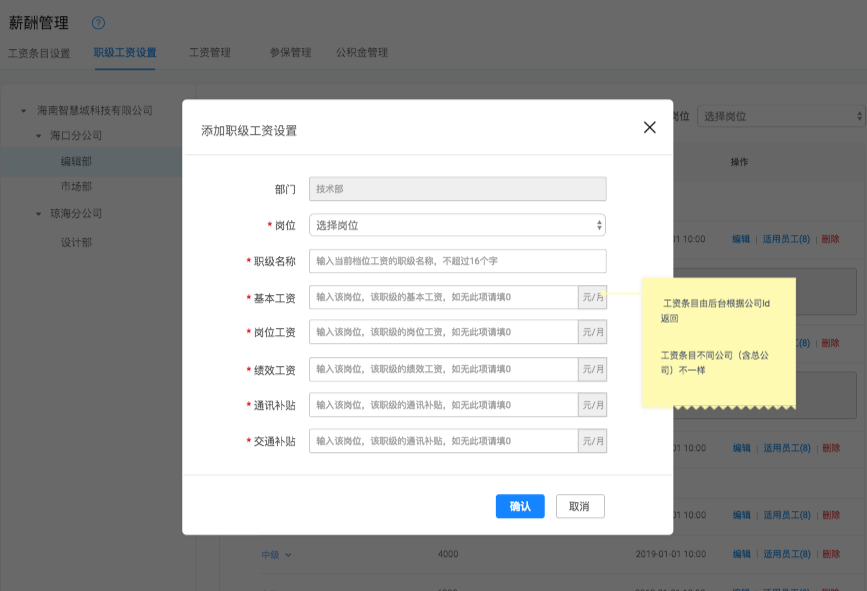Click the help question mark icon
Screen dimensions: 867x591
[98, 23]
